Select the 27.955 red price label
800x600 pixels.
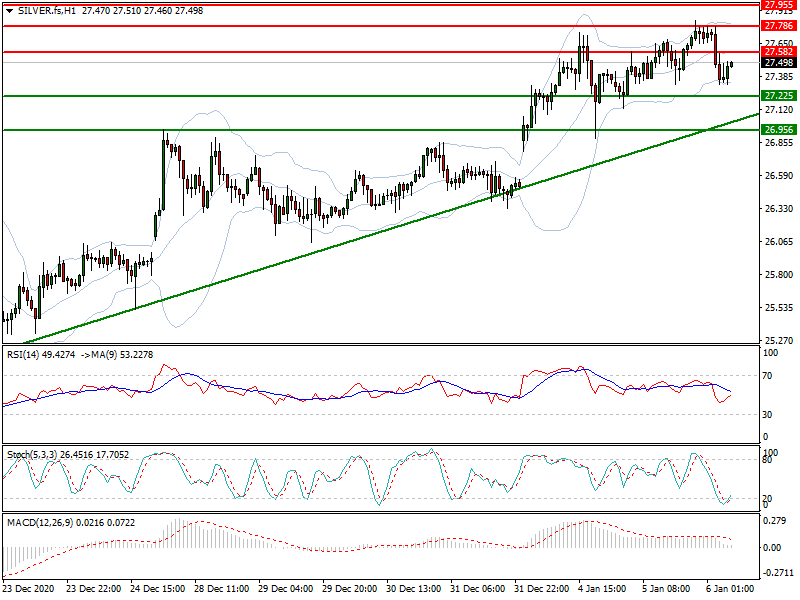[779, 5]
